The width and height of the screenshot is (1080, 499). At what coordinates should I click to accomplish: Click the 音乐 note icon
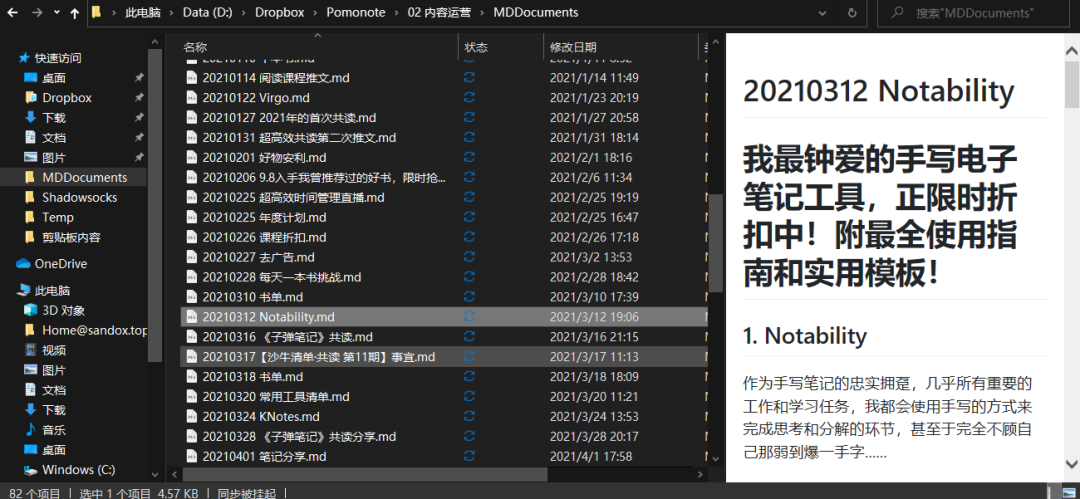click(30, 430)
